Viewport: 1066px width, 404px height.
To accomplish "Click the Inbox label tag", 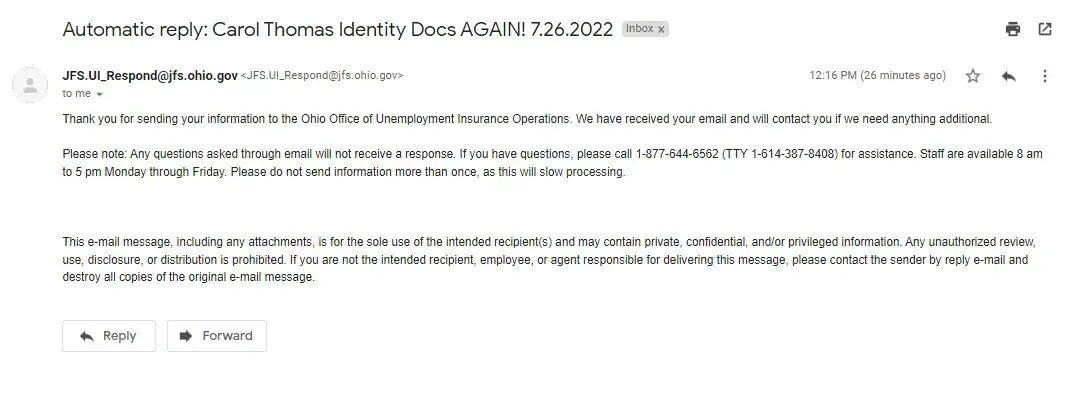I will pos(639,29).
